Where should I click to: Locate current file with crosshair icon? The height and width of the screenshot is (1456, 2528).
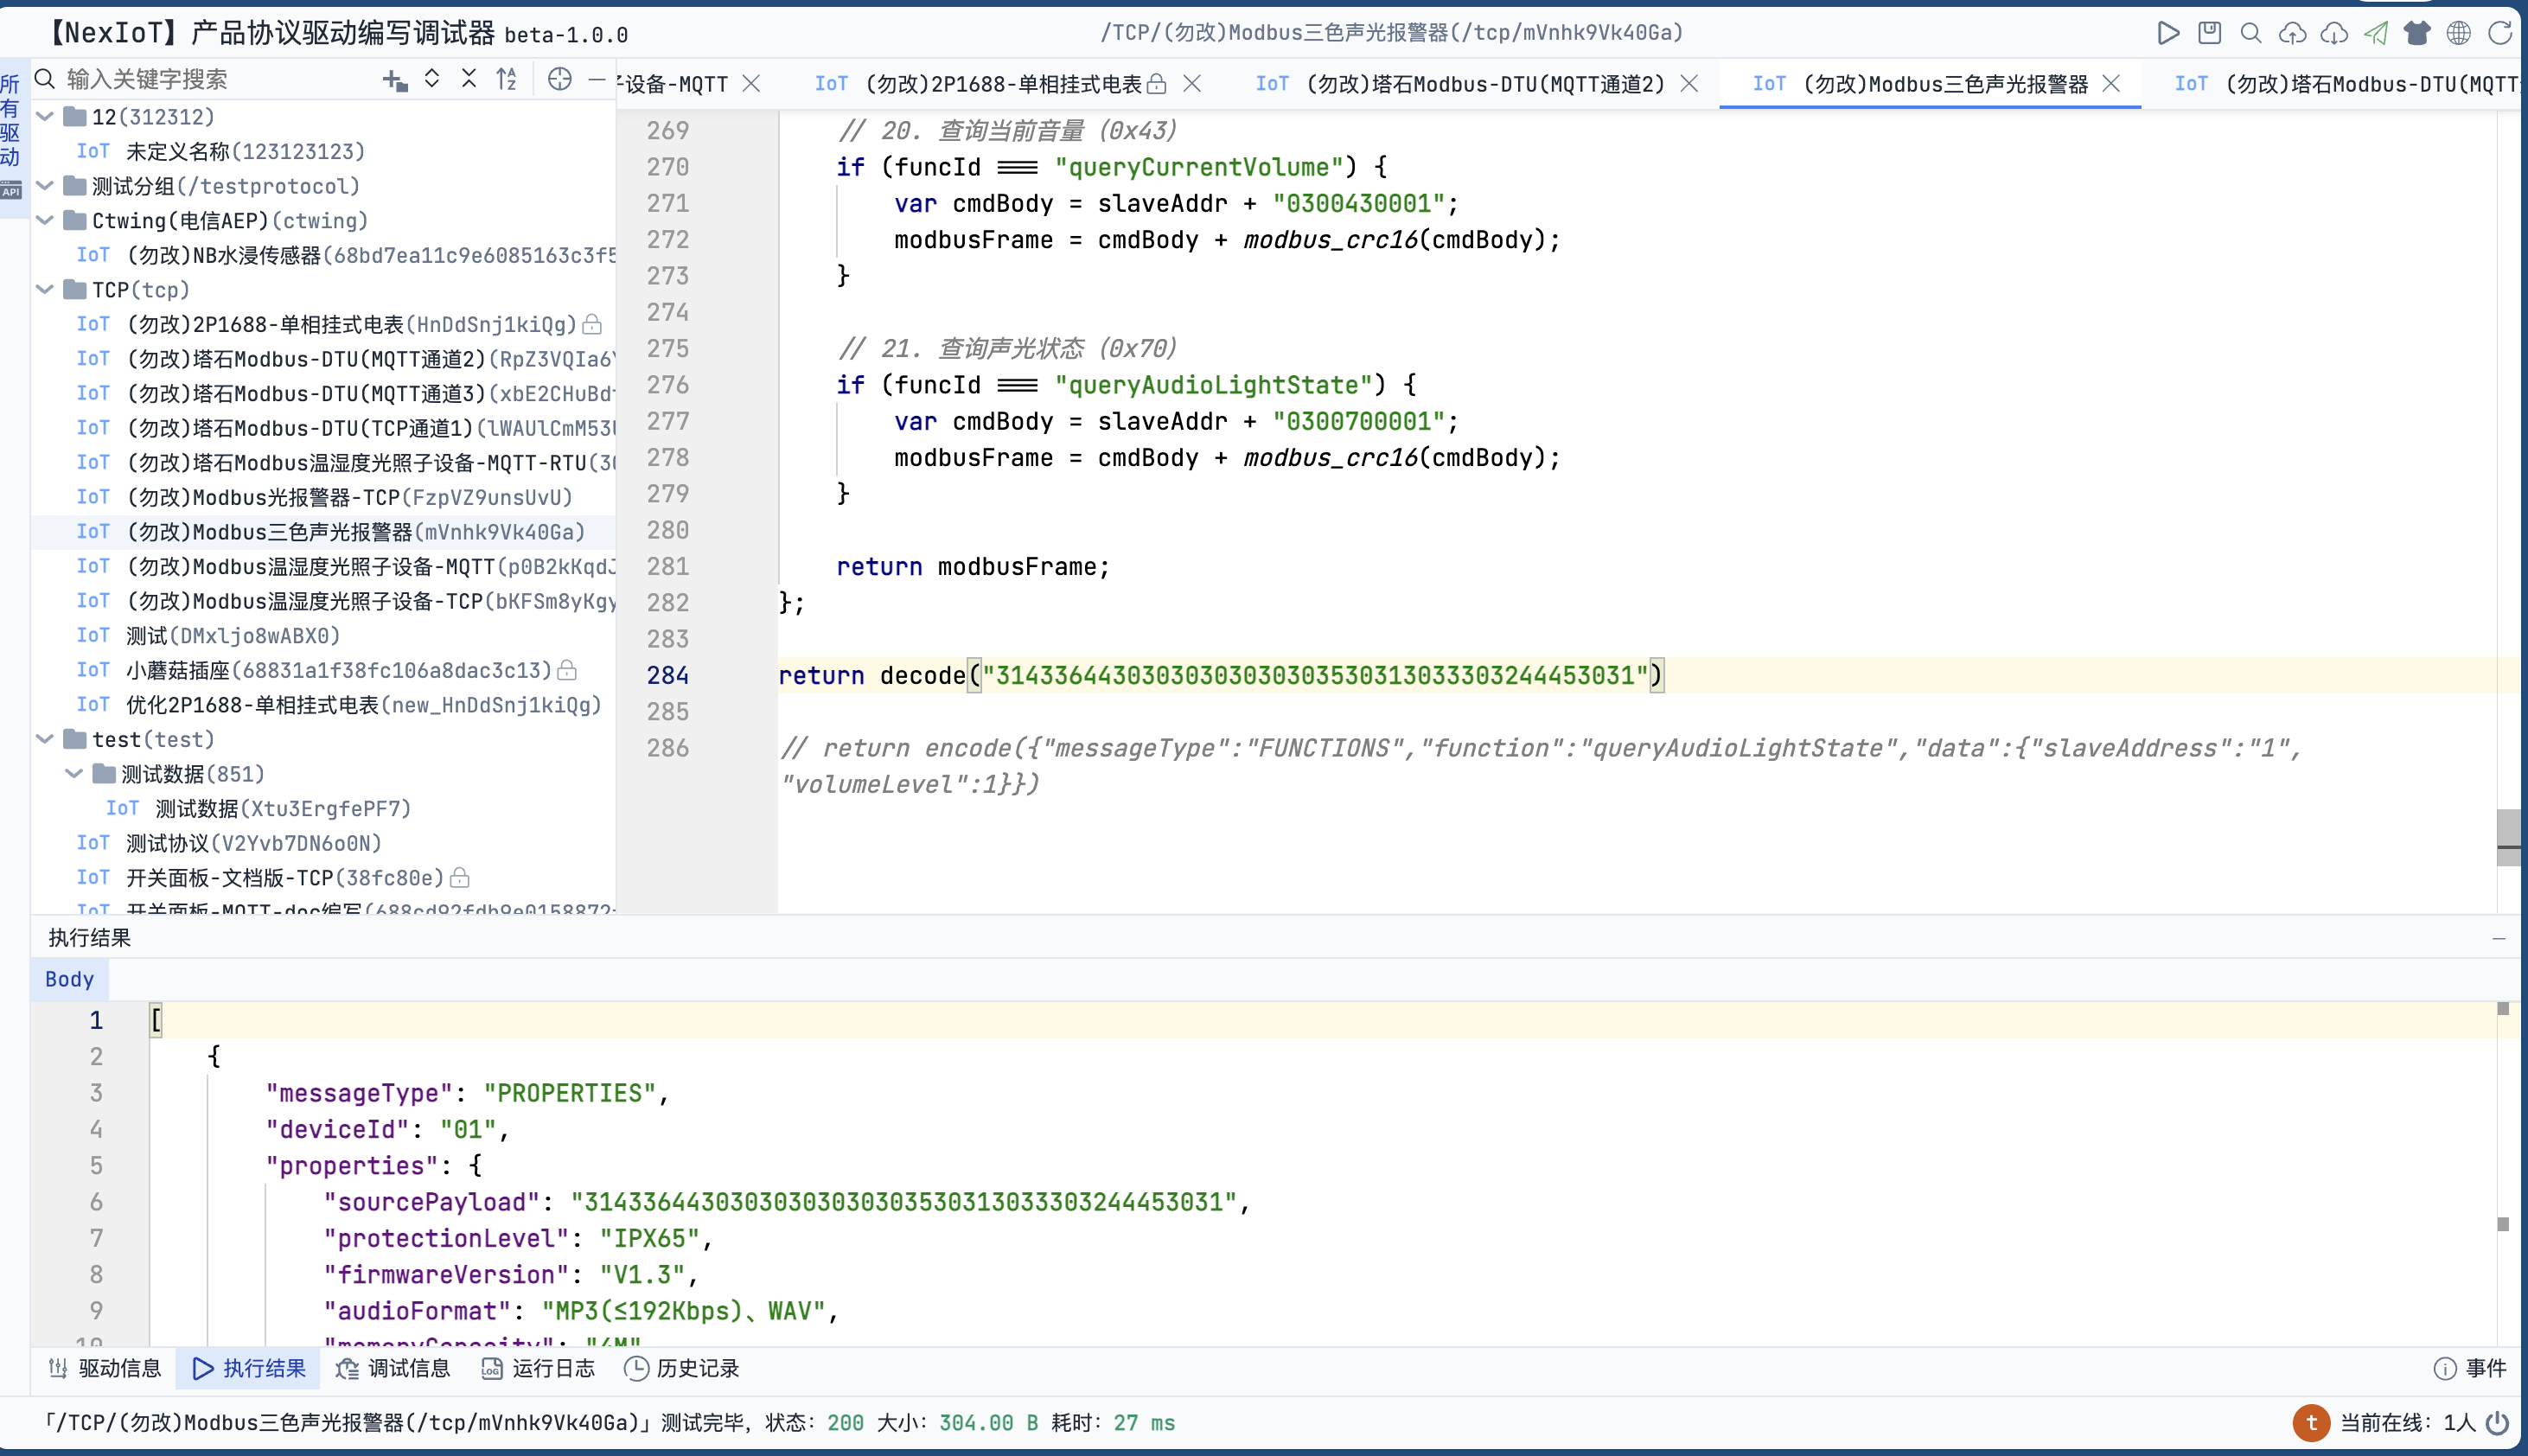pos(560,80)
